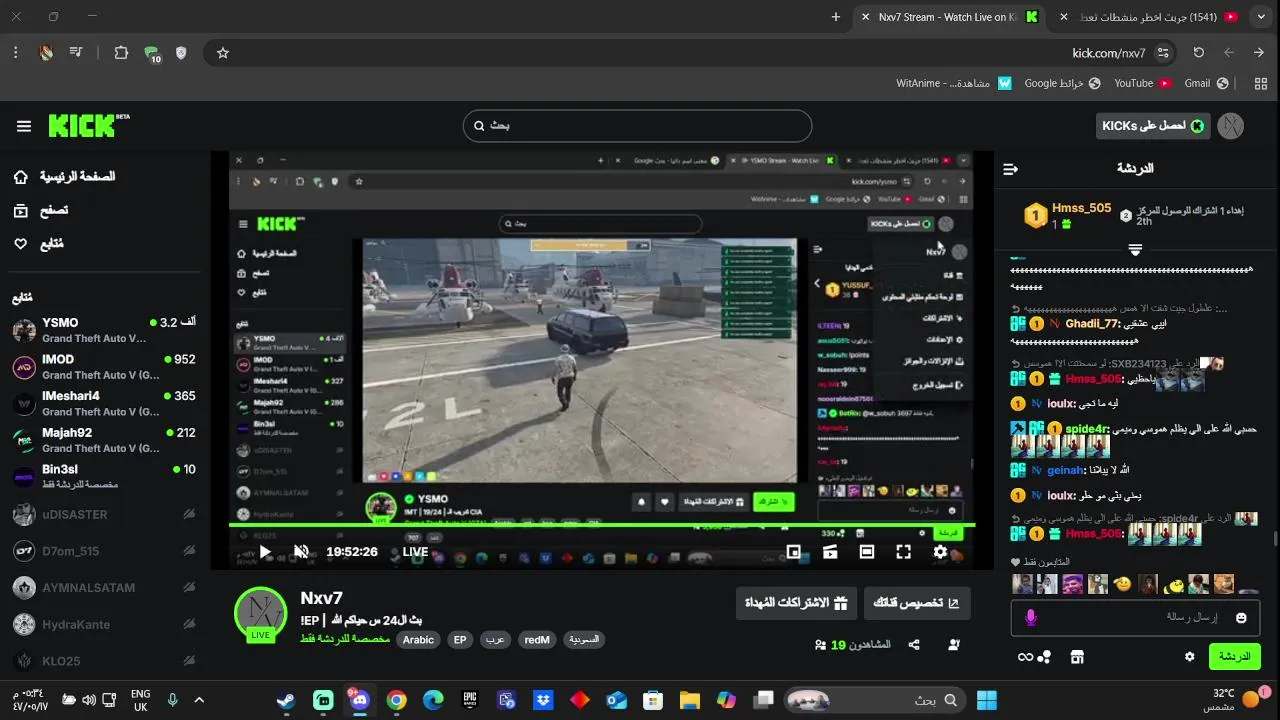Open Chrome three-dot menu
The height and width of the screenshot is (720, 1280).
[x=16, y=53]
